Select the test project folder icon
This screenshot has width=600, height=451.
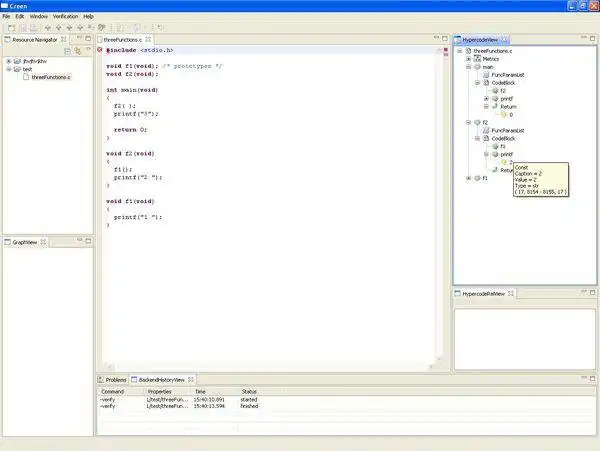17,69
